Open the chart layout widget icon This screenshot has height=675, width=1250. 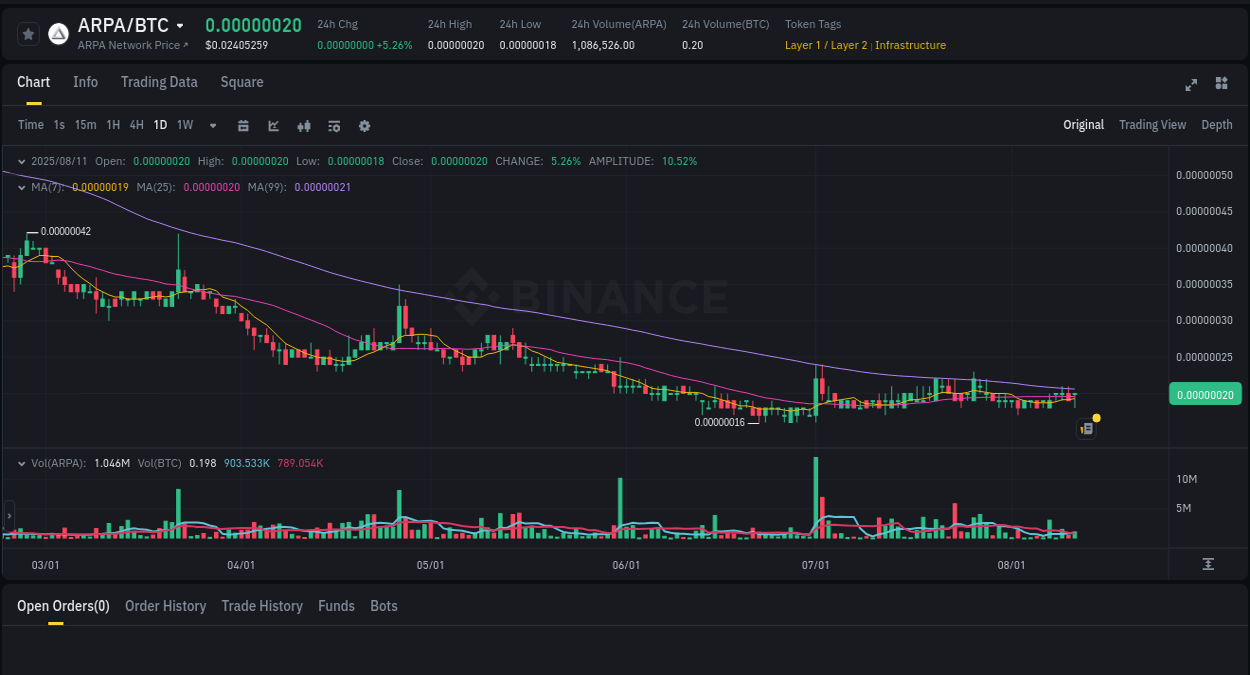coord(1221,85)
